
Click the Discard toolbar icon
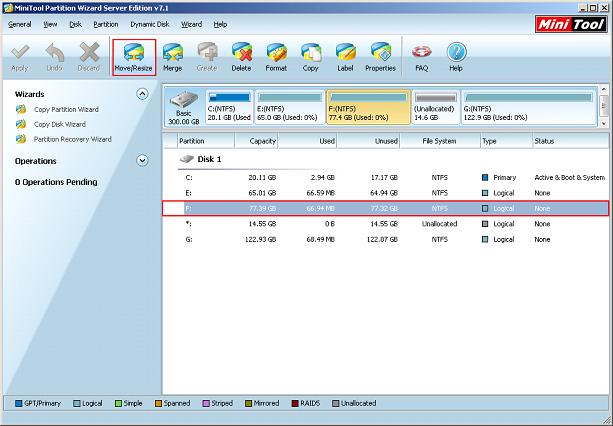[89, 57]
